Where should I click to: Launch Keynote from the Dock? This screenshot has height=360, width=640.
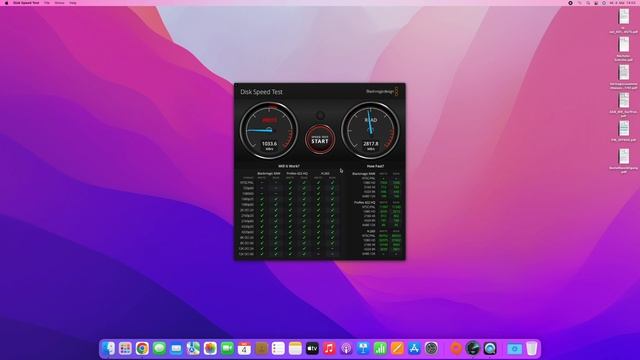pyautogui.click(x=363, y=348)
